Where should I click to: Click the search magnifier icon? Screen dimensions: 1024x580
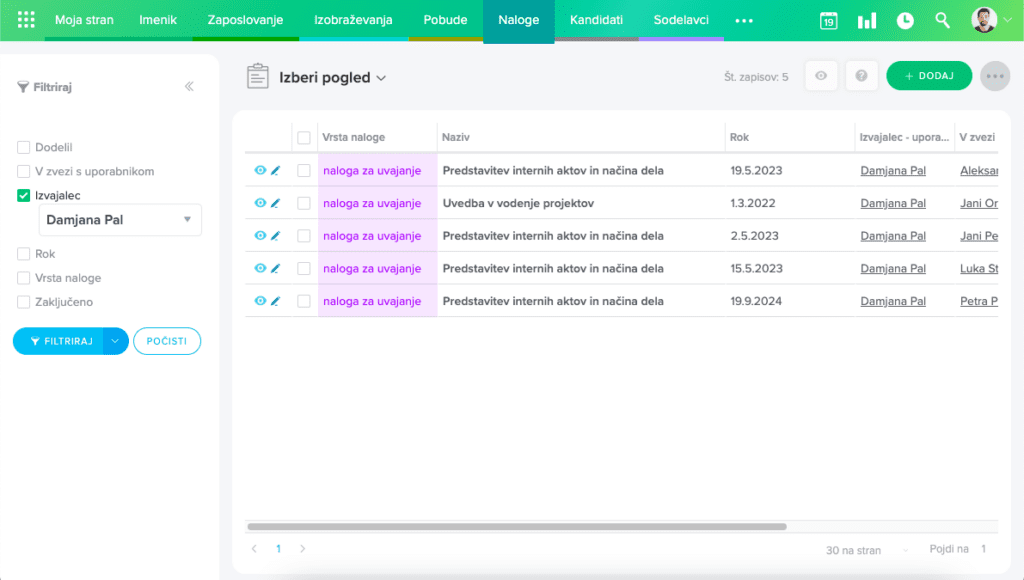[x=942, y=21]
